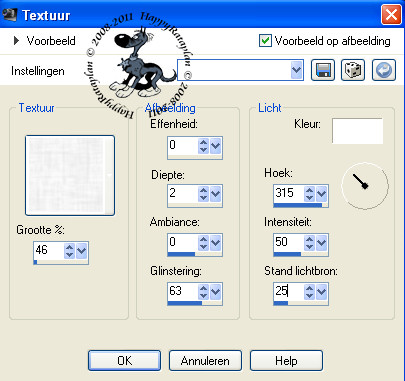Image resolution: width=405 pixels, height=381 pixels.
Task: Adjust Grootte % spinner arrows
Action: pos(69,251)
